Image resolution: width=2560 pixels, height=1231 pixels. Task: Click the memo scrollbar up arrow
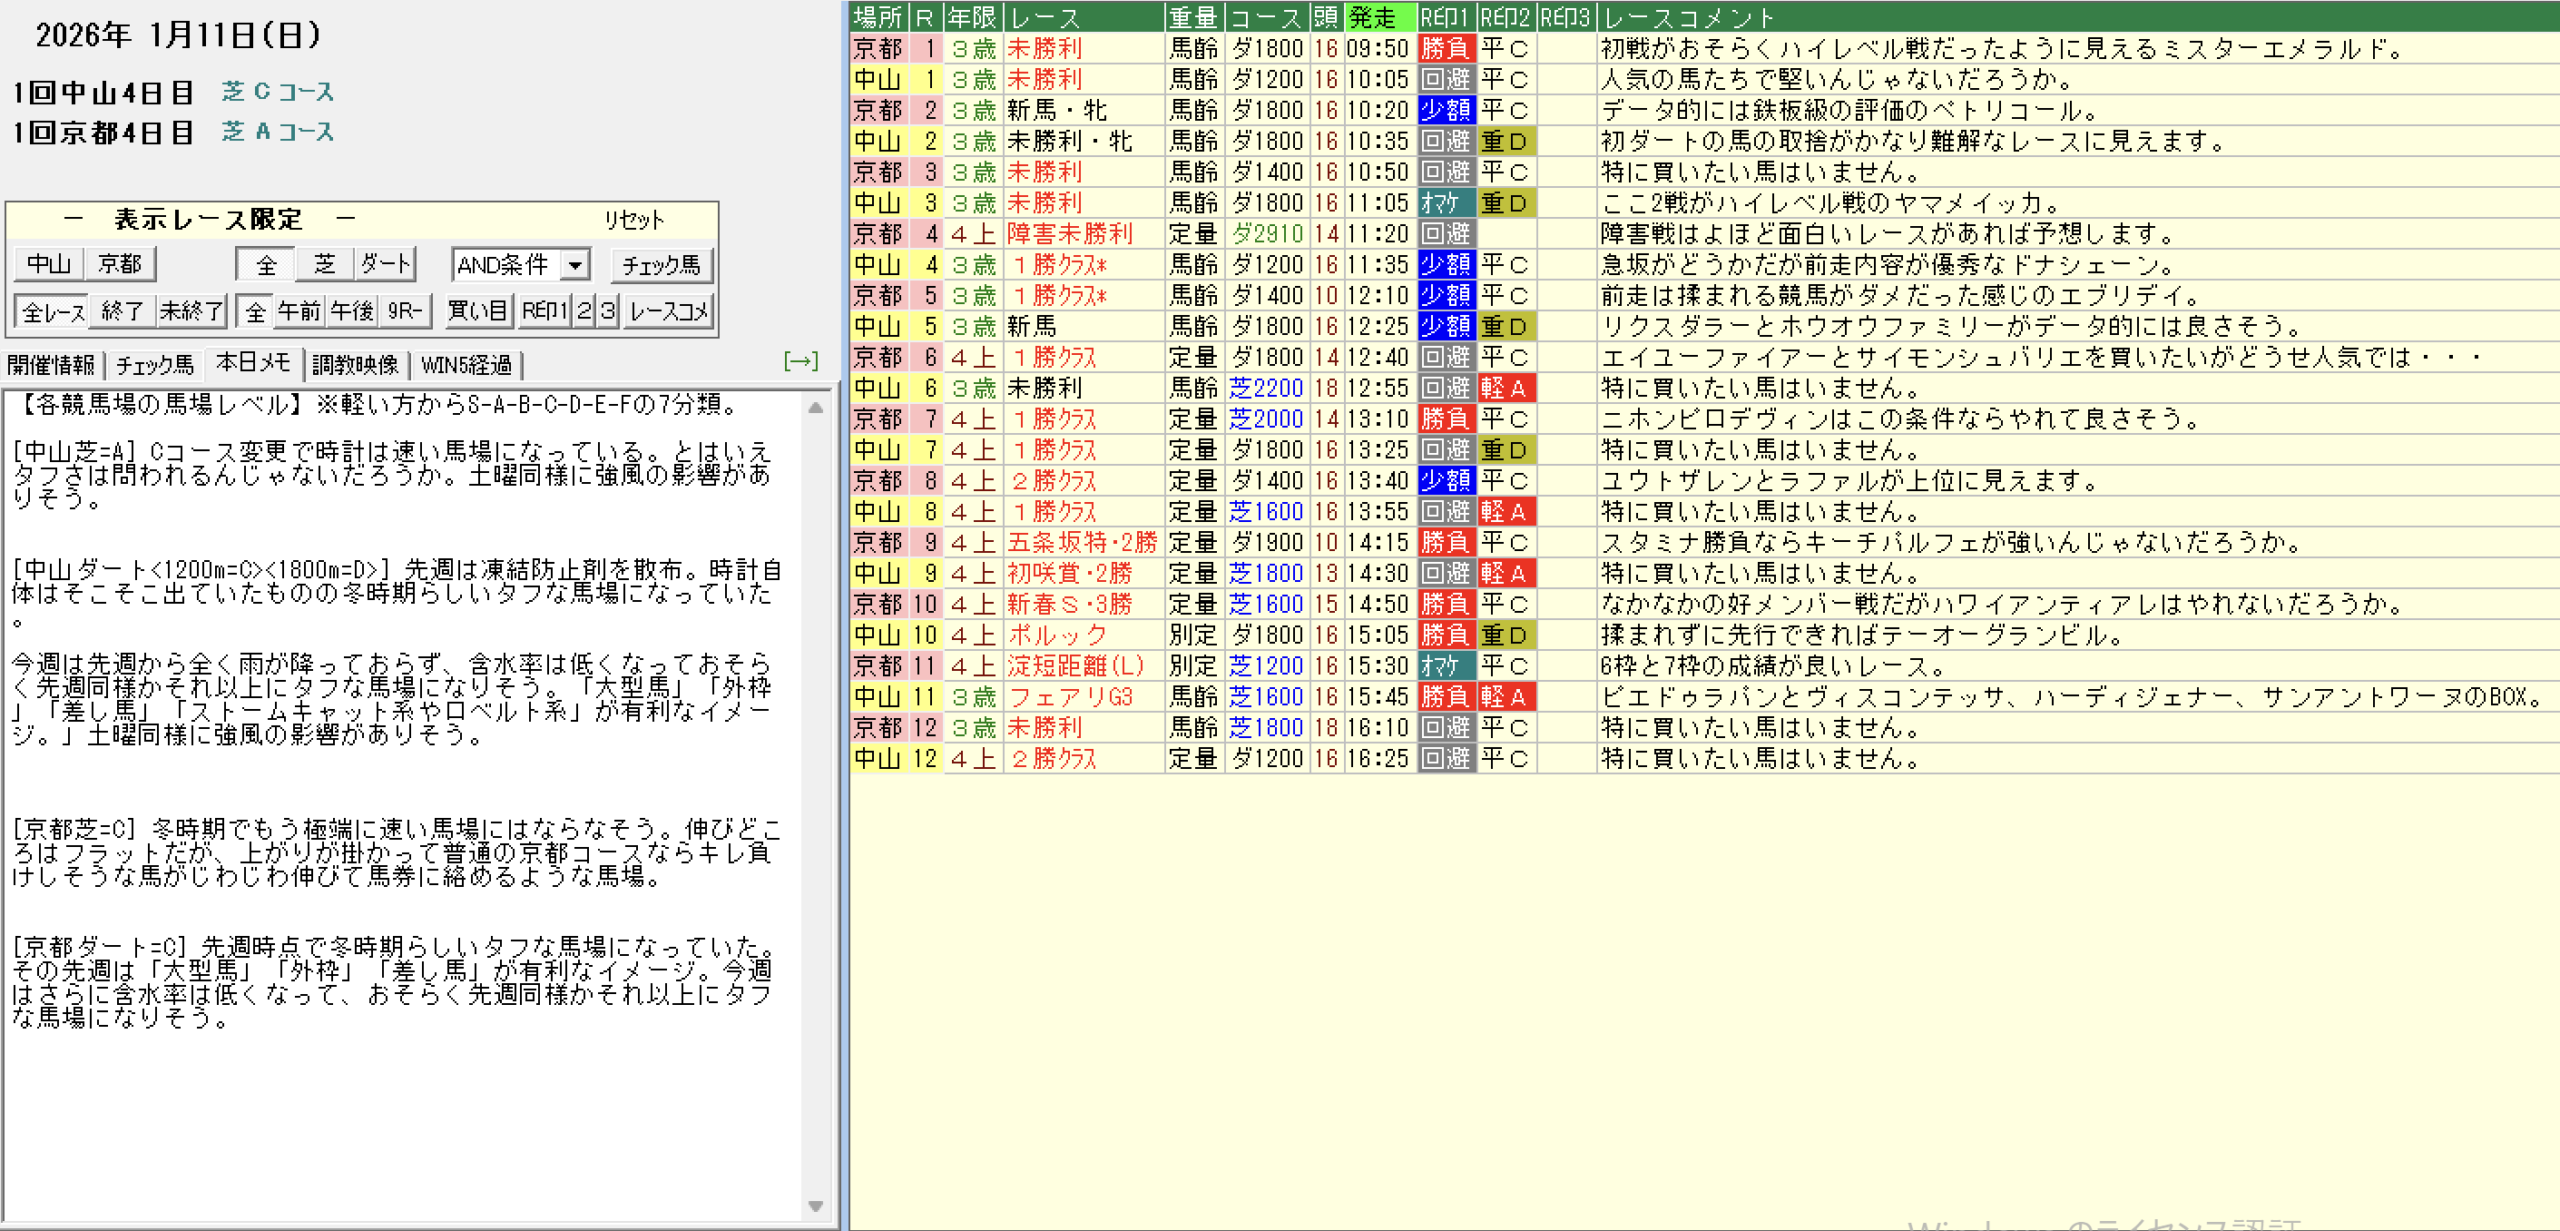pos(816,407)
